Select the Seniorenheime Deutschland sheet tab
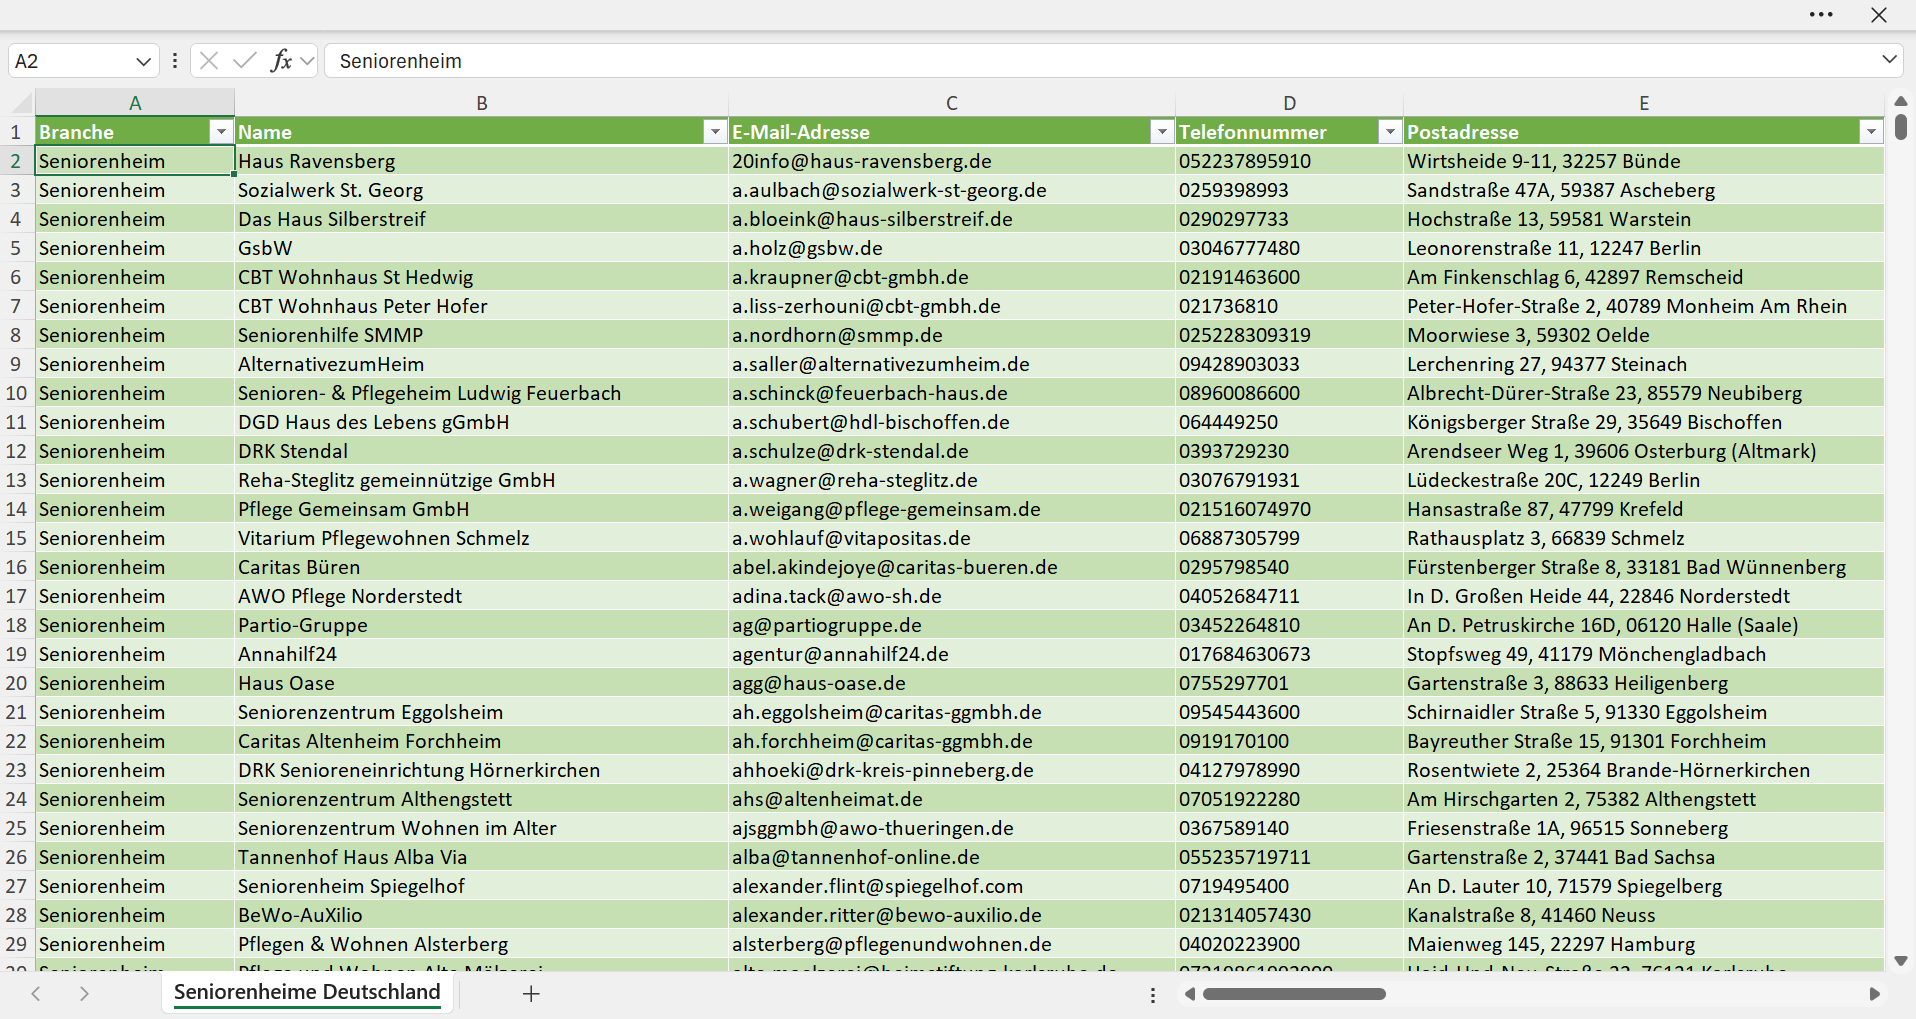The height and width of the screenshot is (1019, 1916). (x=307, y=992)
